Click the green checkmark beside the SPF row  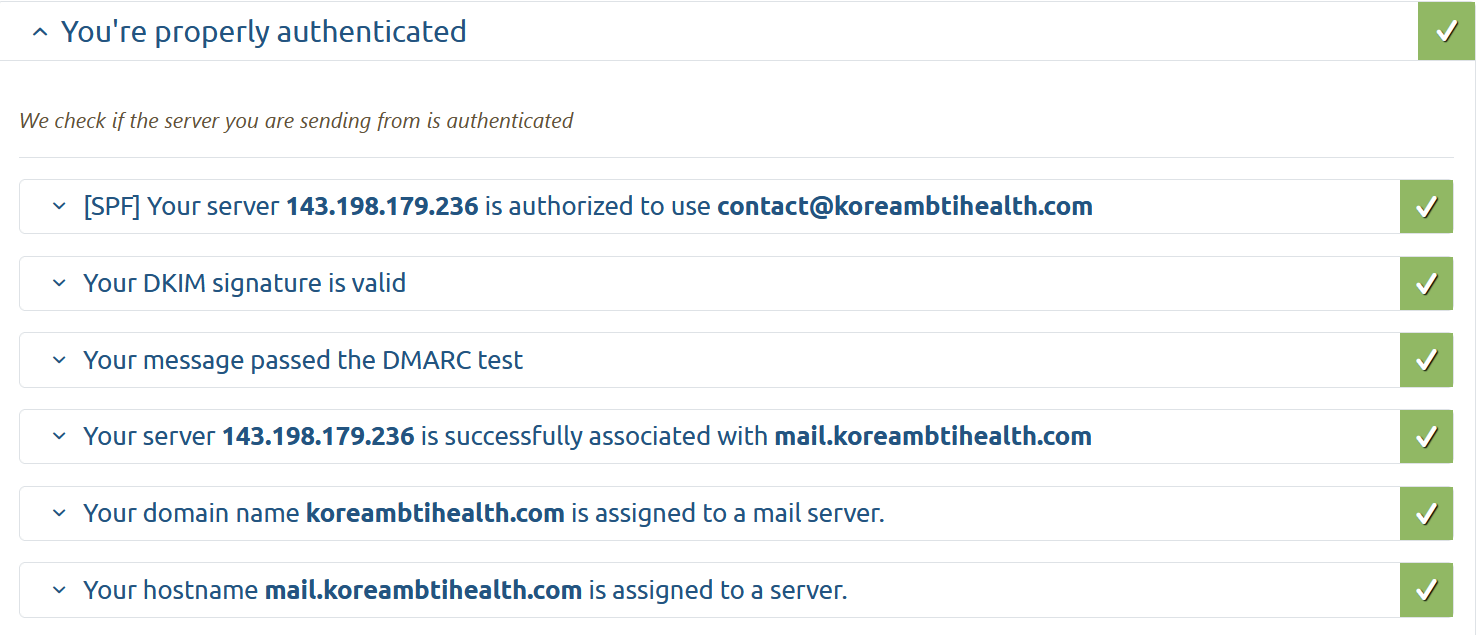click(1426, 207)
